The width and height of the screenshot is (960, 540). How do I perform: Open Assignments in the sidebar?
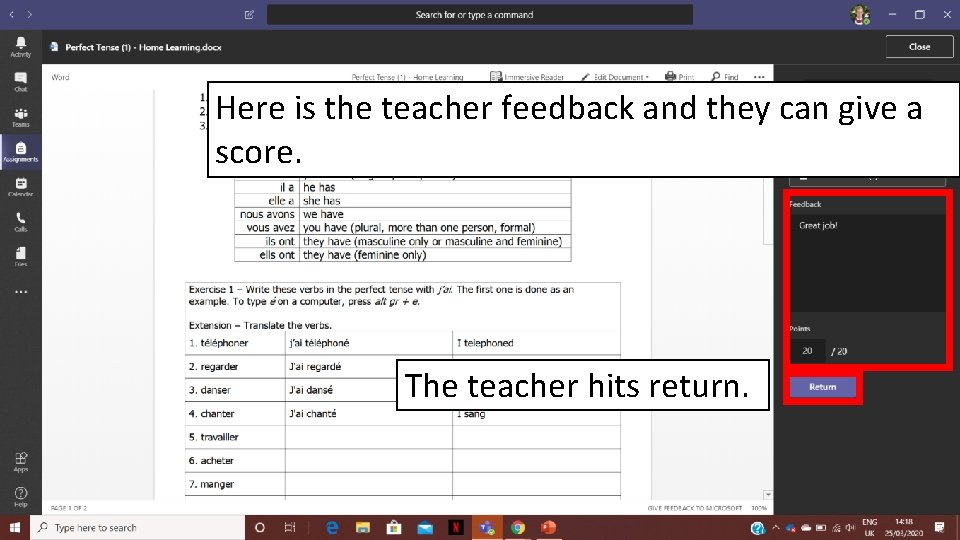20,152
